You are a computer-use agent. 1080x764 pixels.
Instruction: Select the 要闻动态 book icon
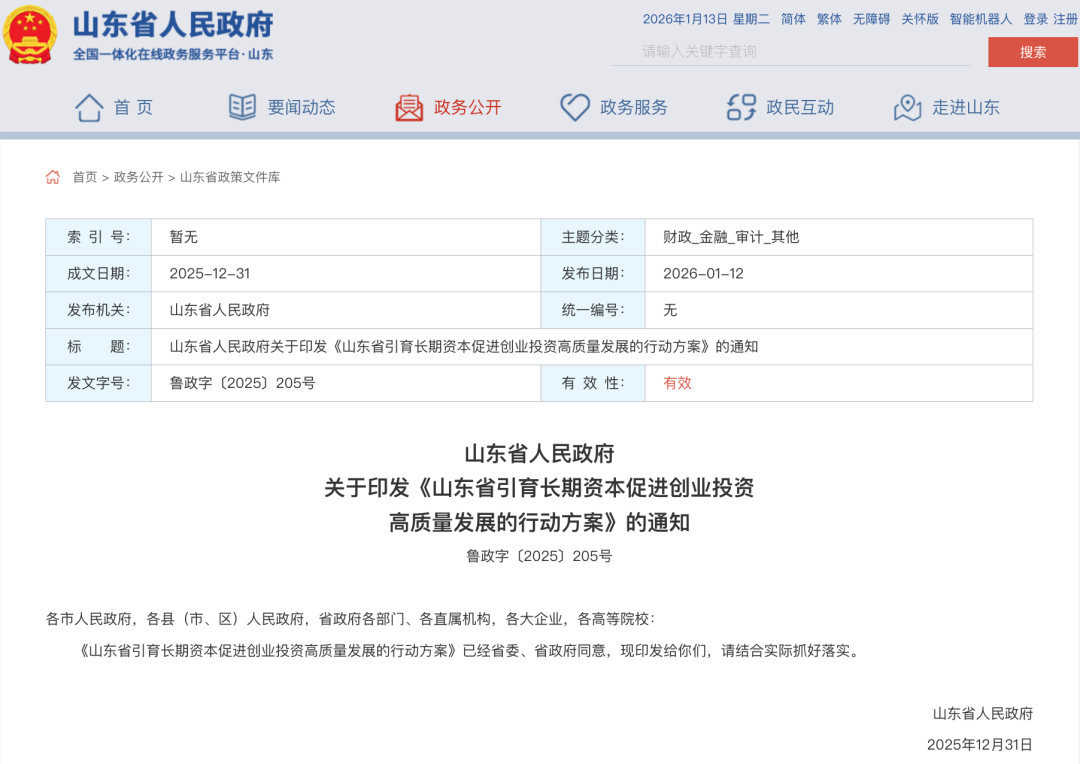(240, 107)
